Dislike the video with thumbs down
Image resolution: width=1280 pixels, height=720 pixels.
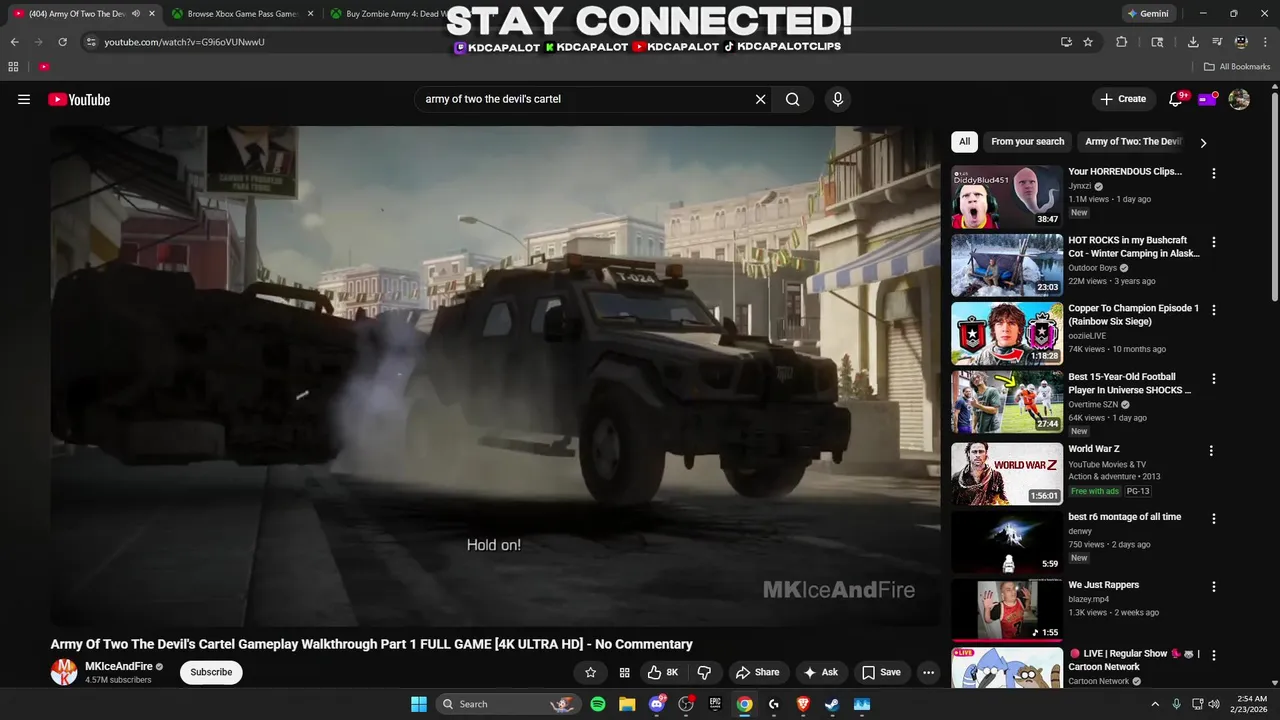pos(704,672)
